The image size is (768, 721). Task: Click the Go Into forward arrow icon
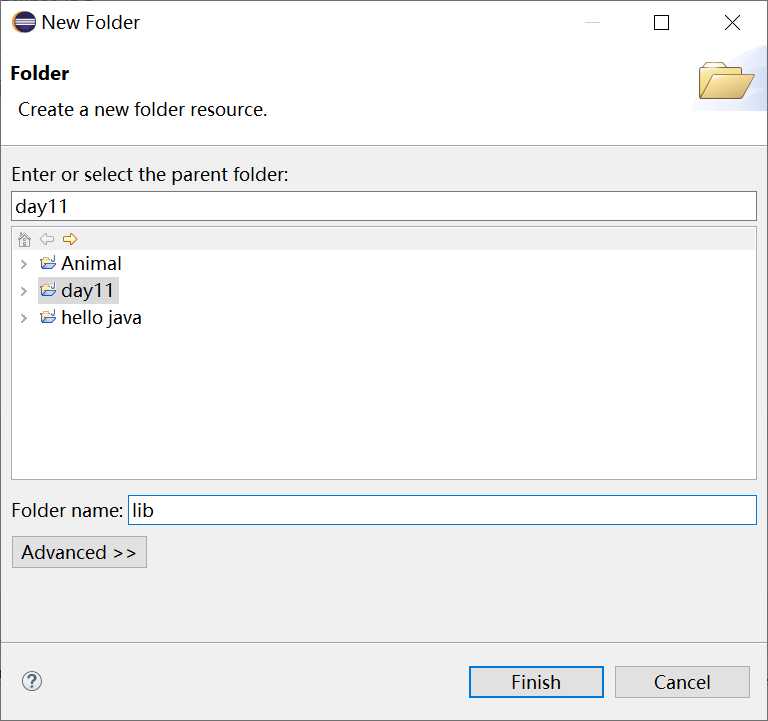pos(70,239)
